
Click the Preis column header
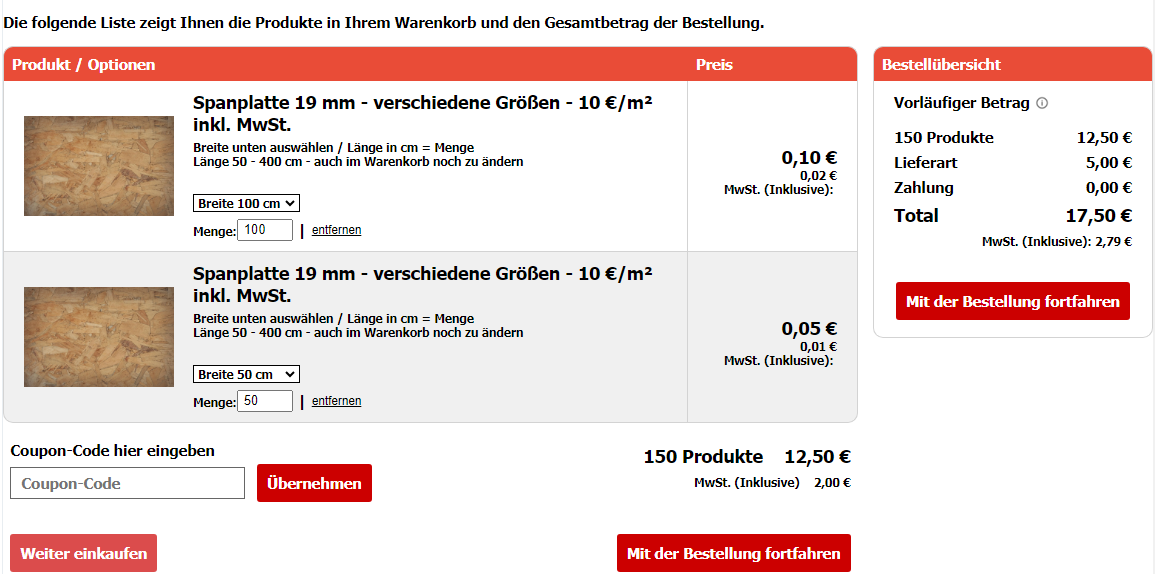(x=715, y=65)
